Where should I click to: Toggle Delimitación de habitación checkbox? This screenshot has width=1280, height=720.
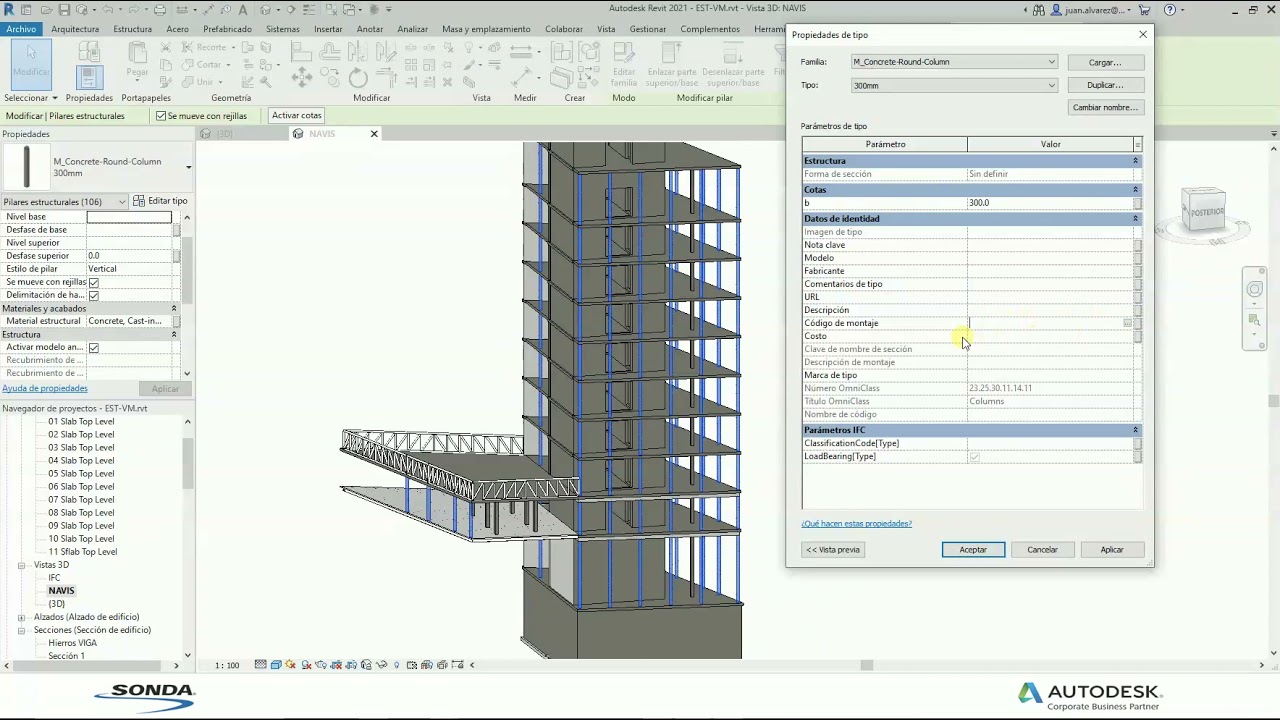pos(93,296)
